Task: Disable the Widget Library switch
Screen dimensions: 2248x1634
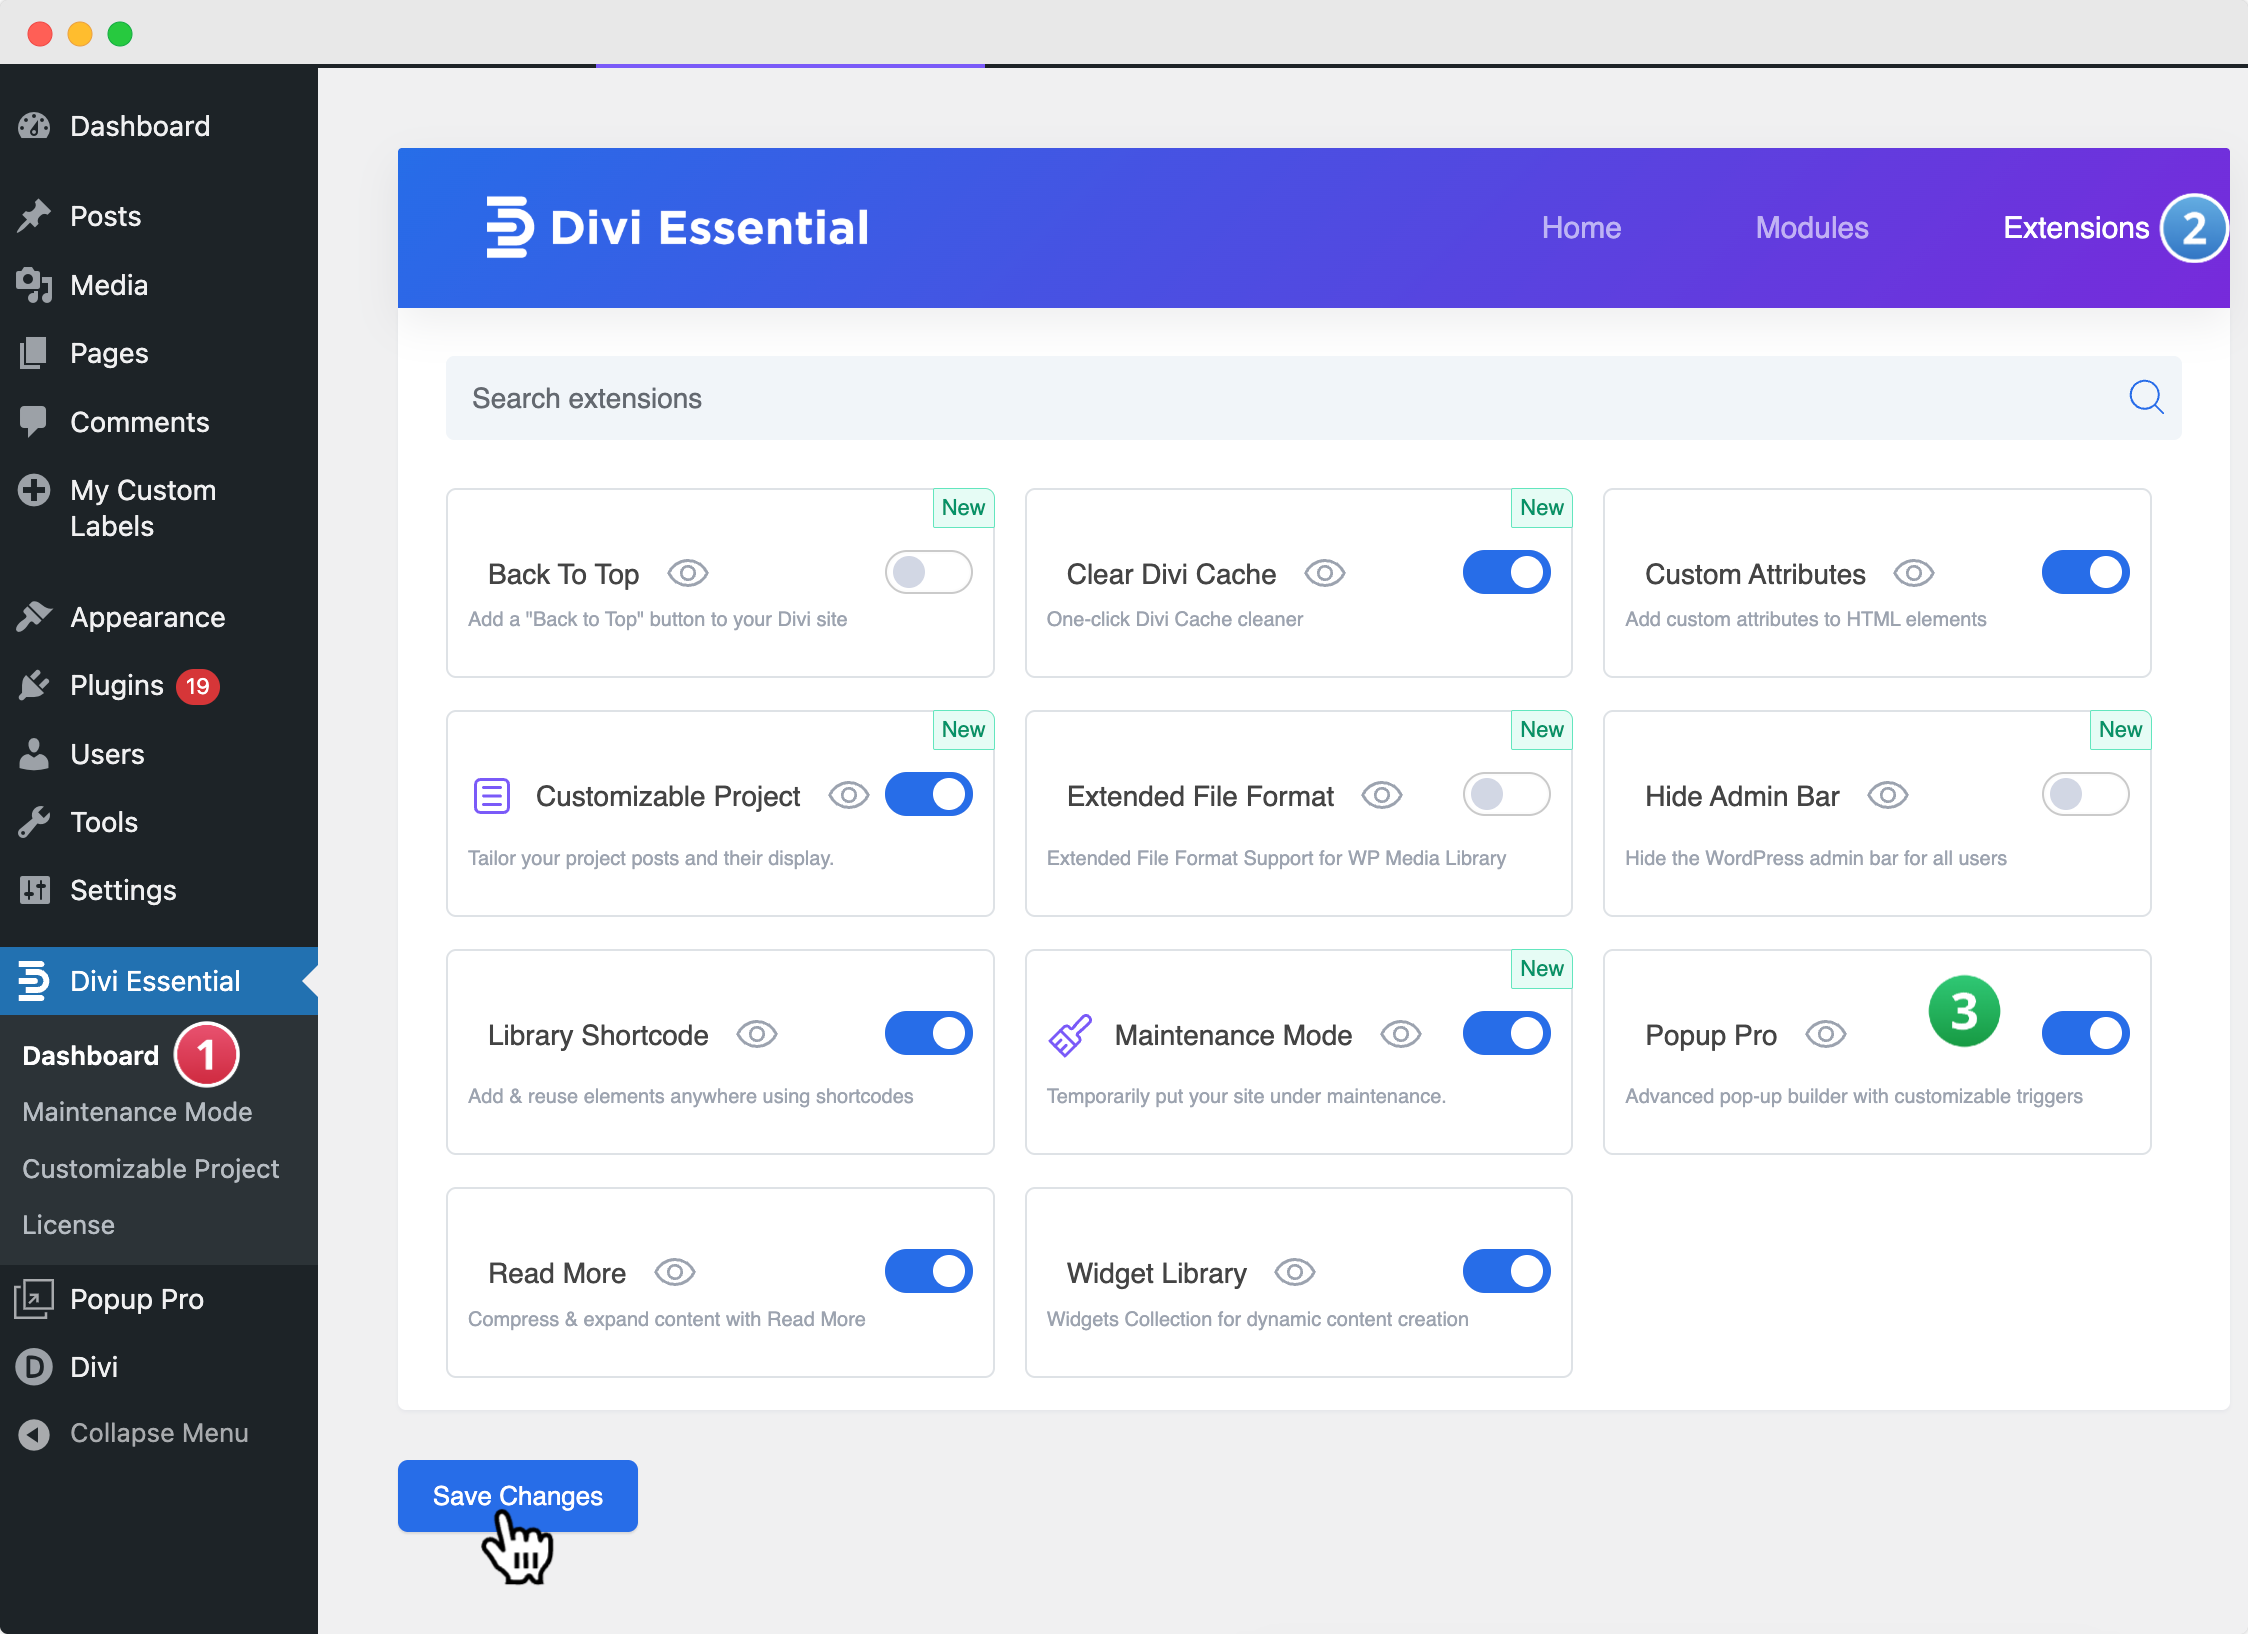Action: tap(1507, 1271)
